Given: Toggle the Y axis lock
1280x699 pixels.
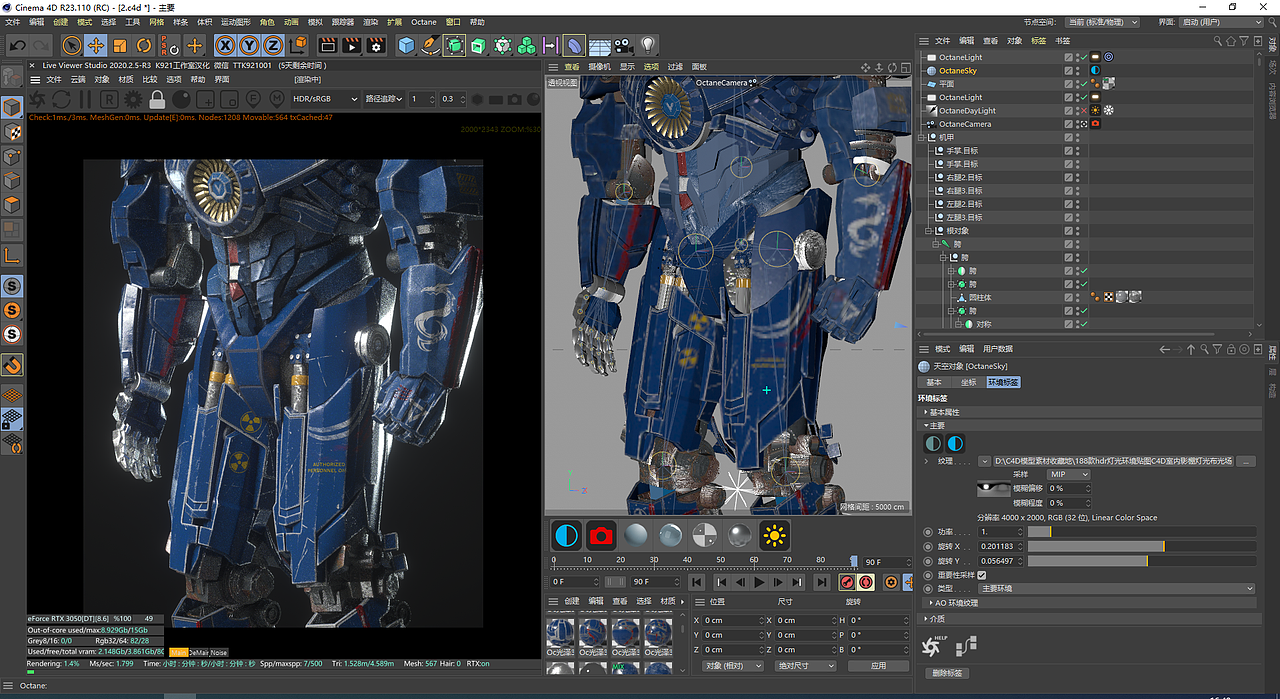Looking at the screenshot, I should [249, 45].
